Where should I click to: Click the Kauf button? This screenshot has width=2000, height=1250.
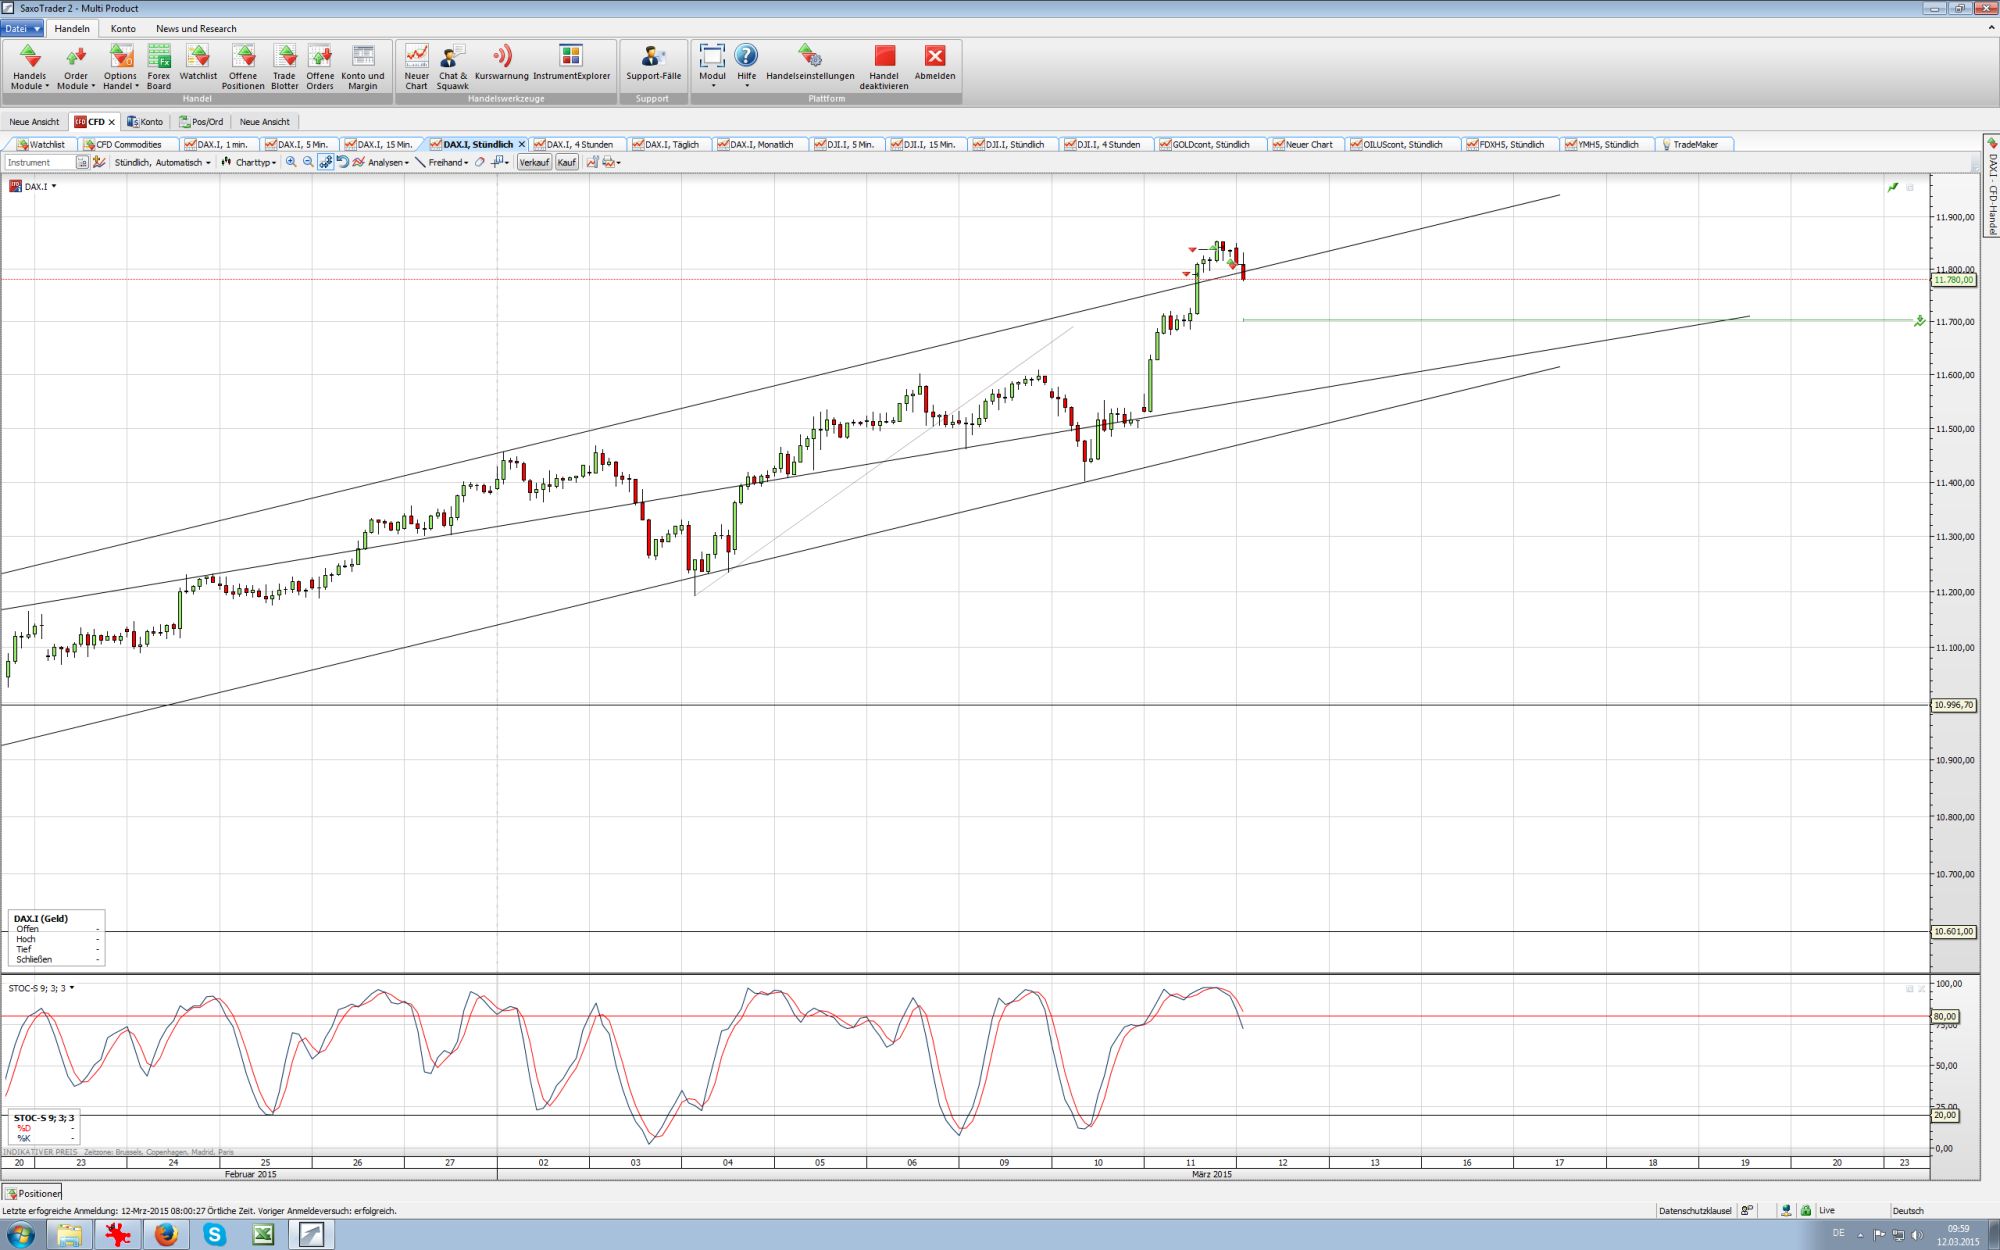coord(566,162)
